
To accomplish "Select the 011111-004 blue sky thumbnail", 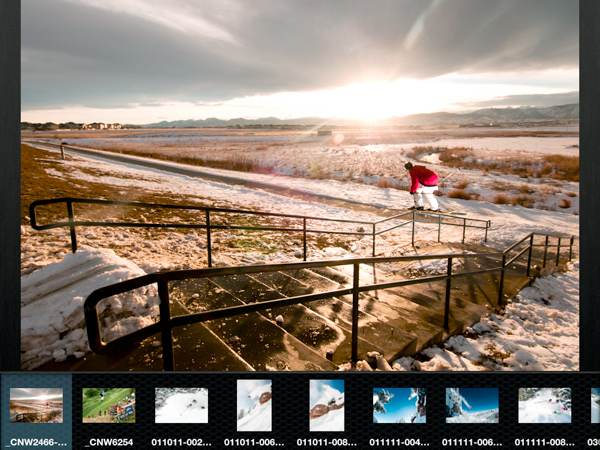I will point(399,405).
